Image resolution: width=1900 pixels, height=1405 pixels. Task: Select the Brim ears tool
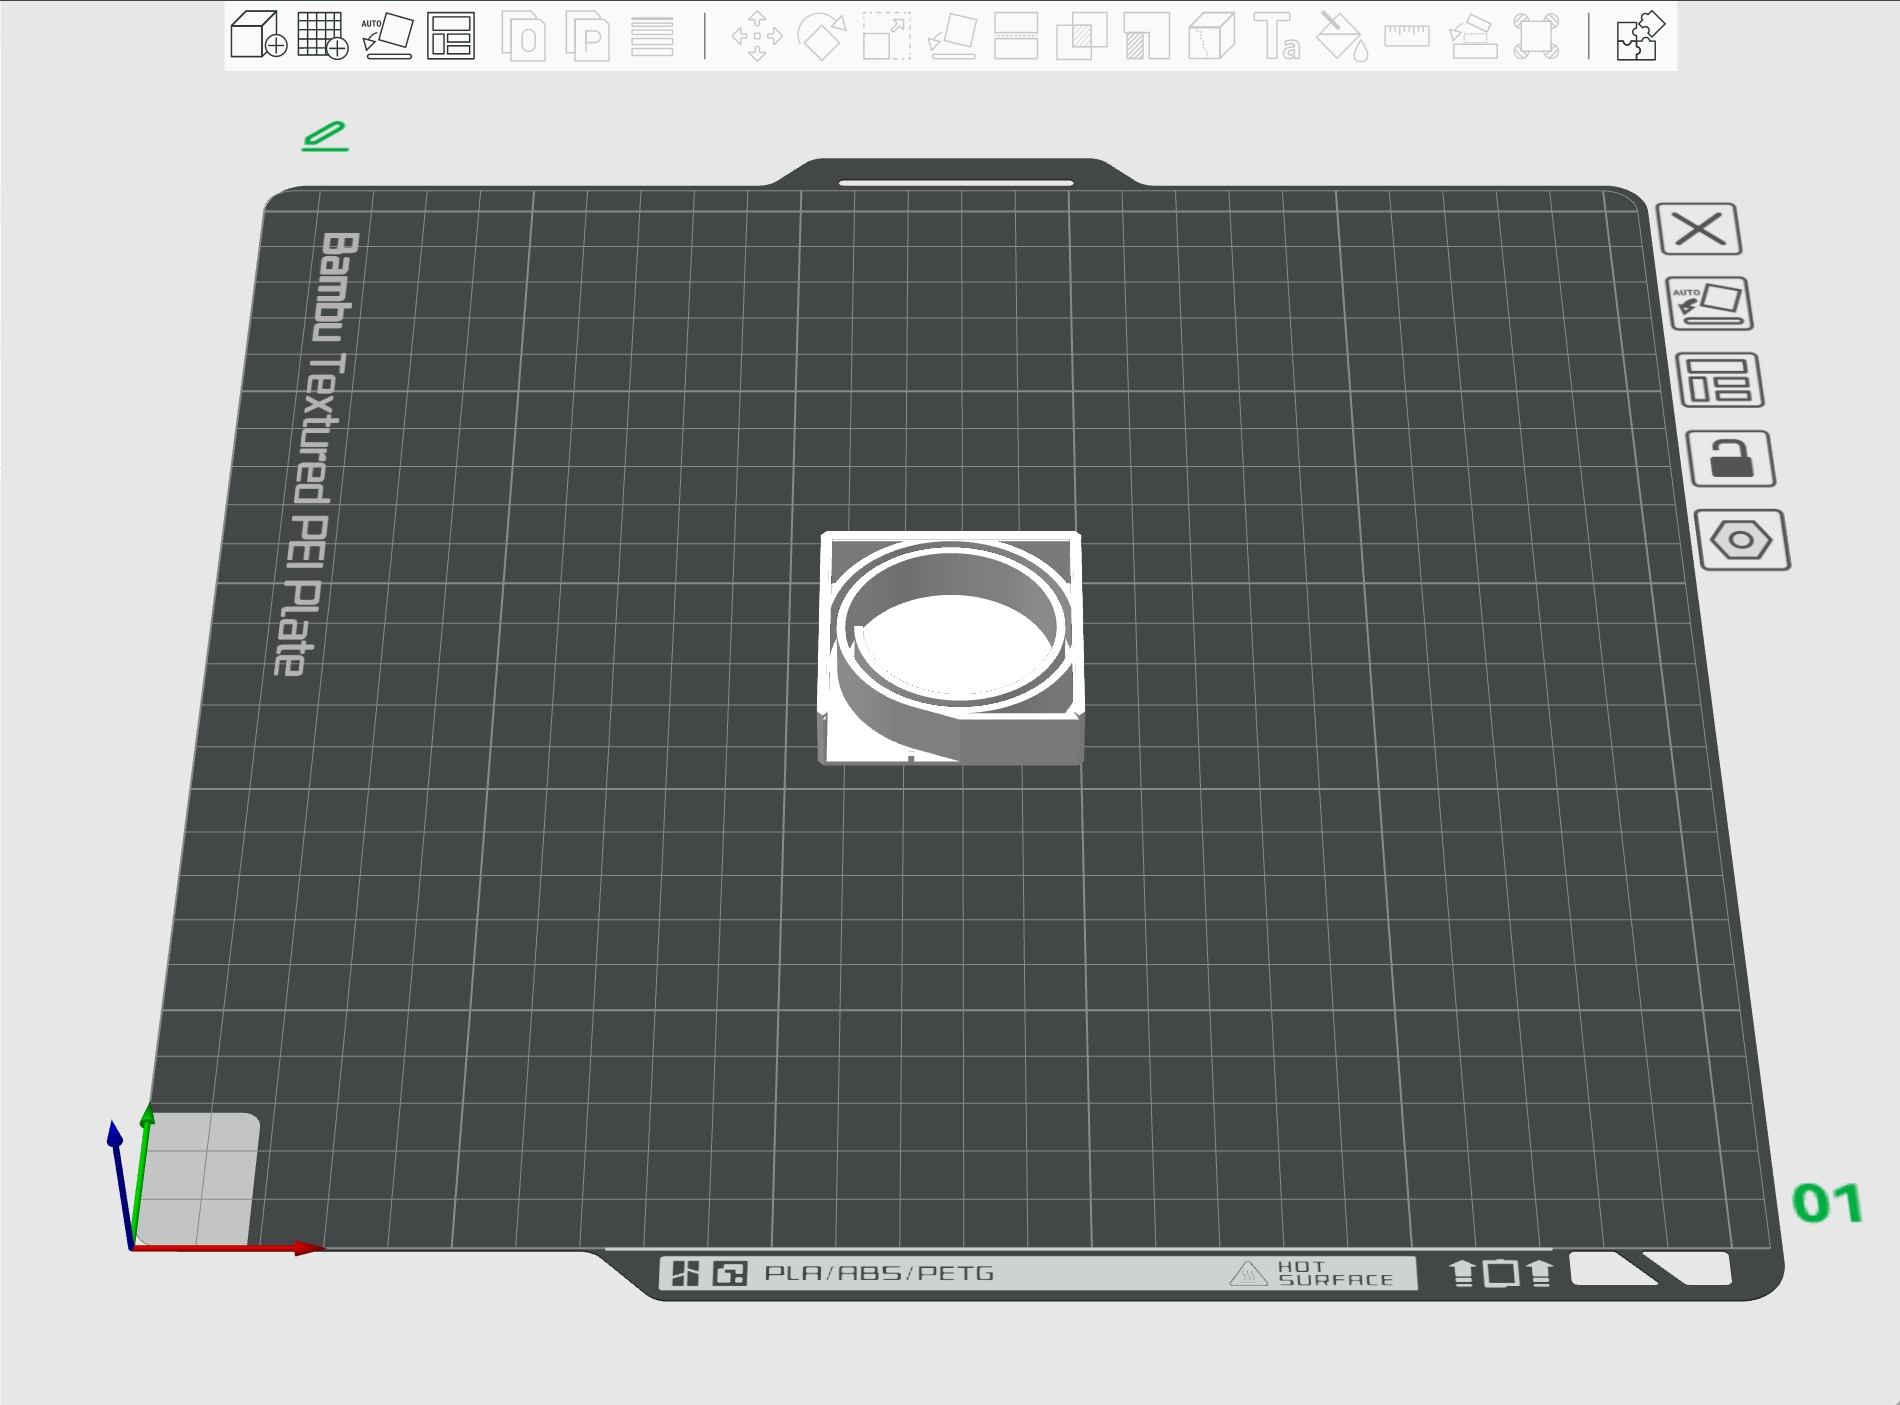(x=1537, y=36)
